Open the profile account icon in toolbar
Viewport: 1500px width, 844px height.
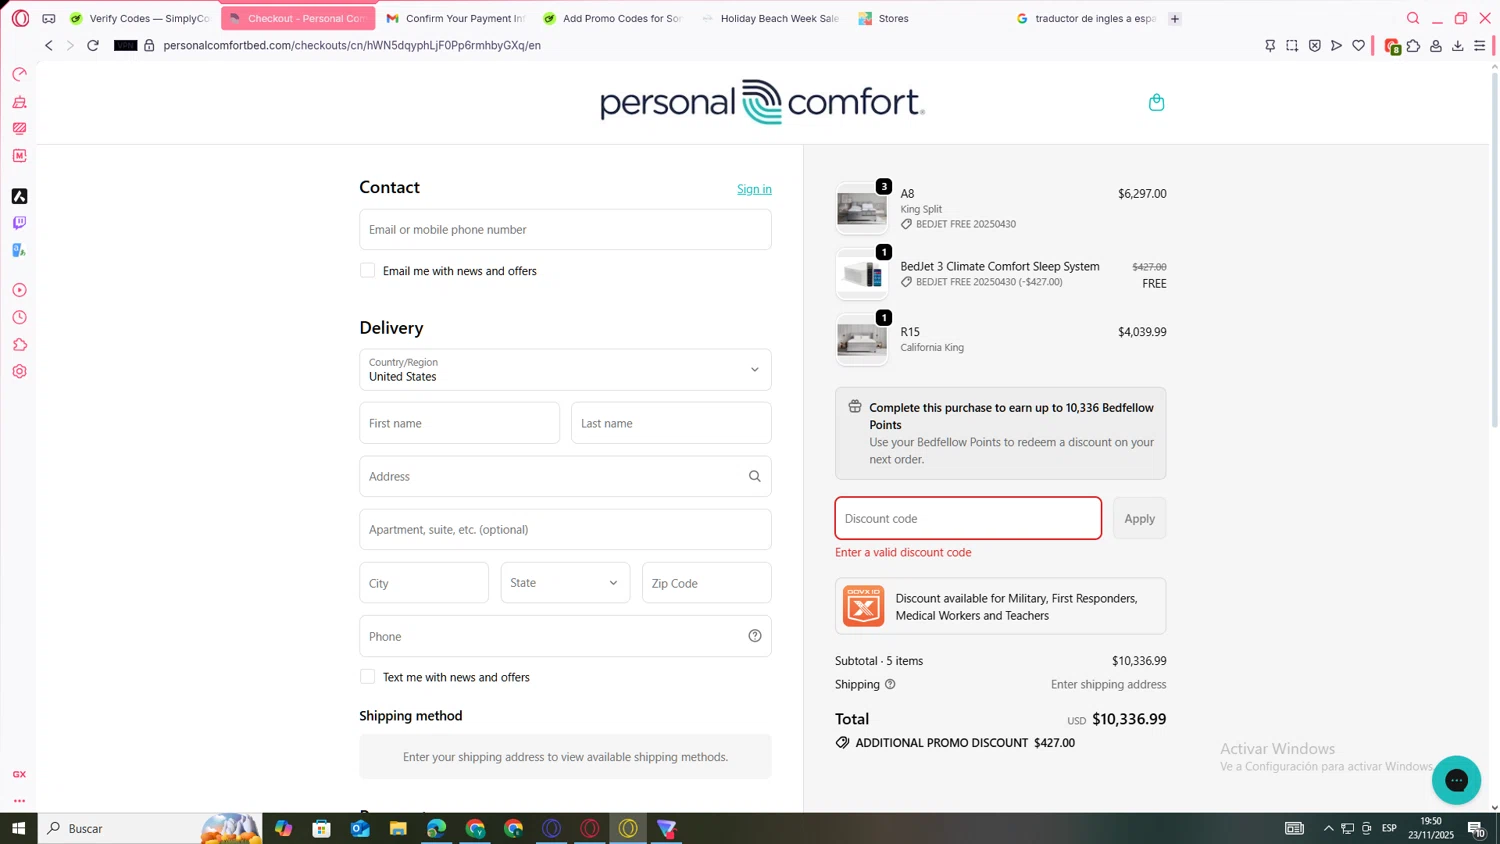[1435, 45]
